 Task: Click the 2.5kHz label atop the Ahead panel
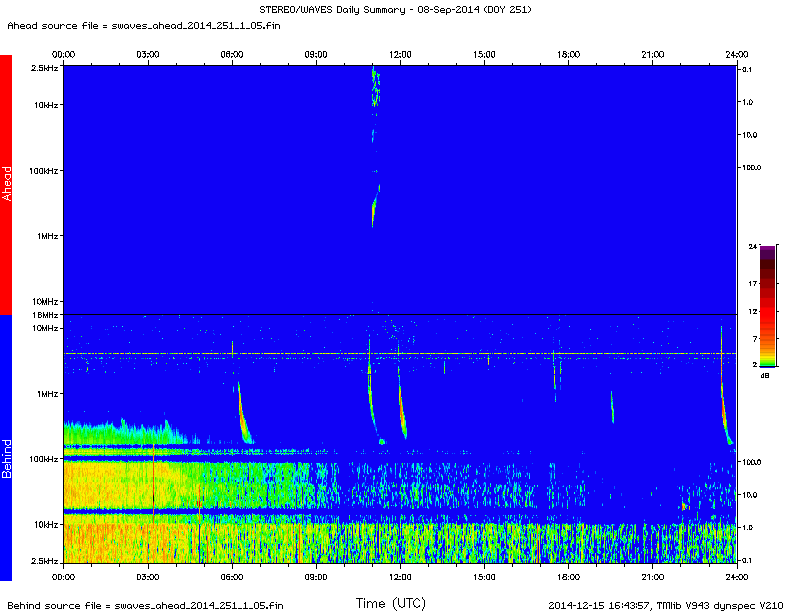pyautogui.click(x=45, y=68)
